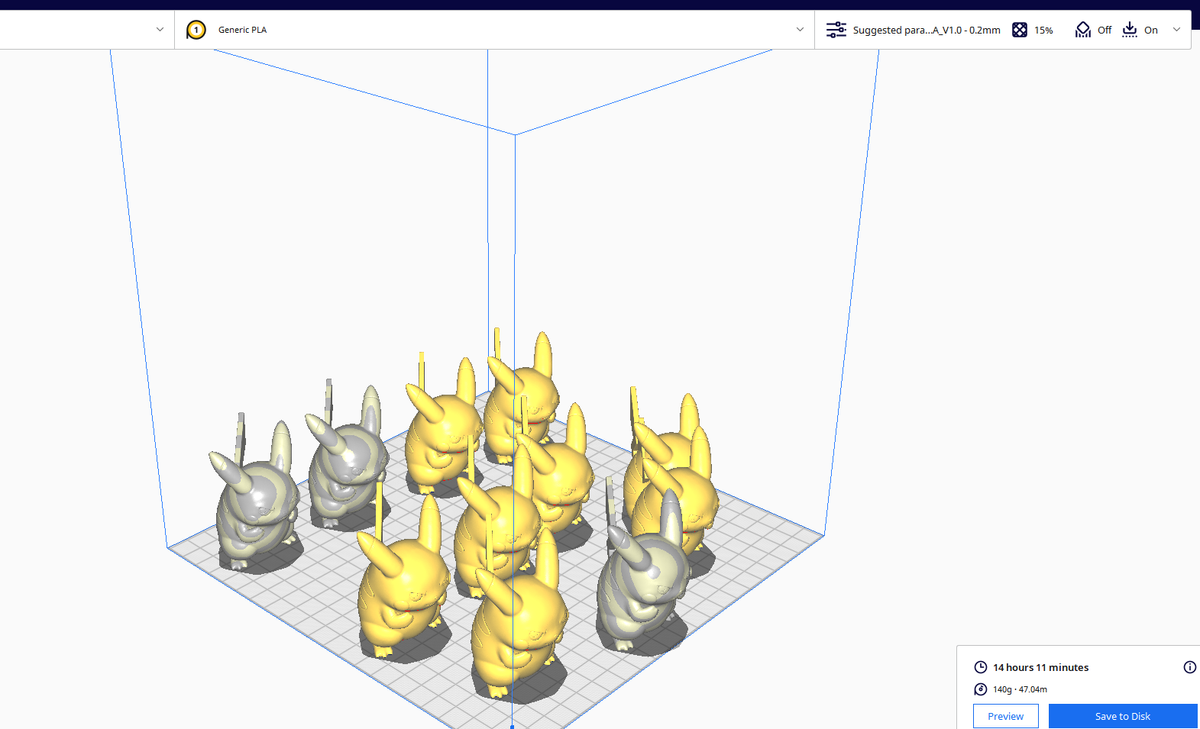Toggle the 15% infill density setting
Screen dimensions: 1200x729
1043,30
